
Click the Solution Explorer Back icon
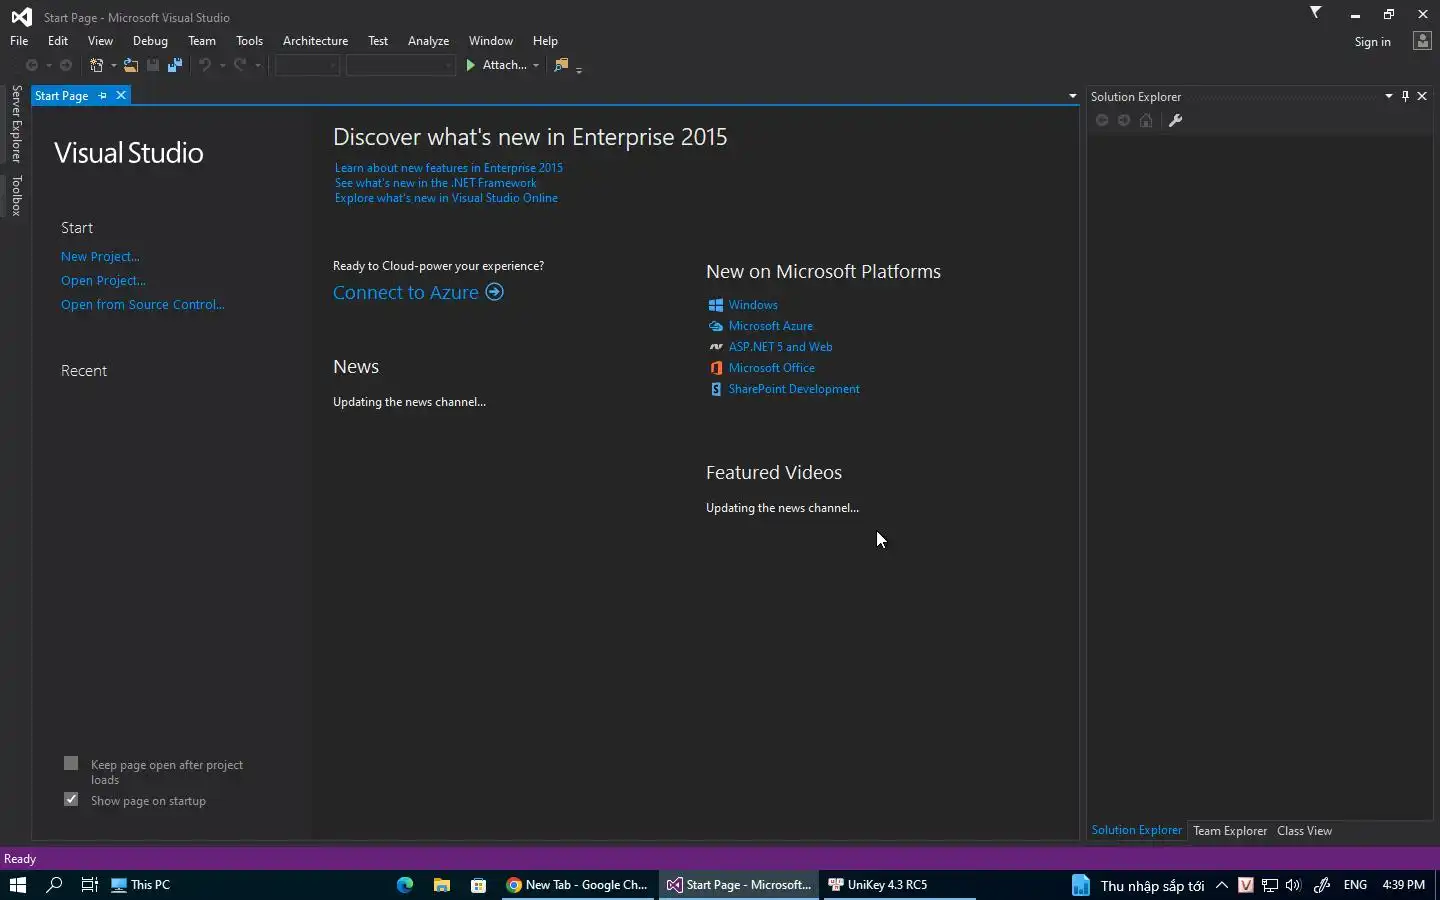(1102, 120)
